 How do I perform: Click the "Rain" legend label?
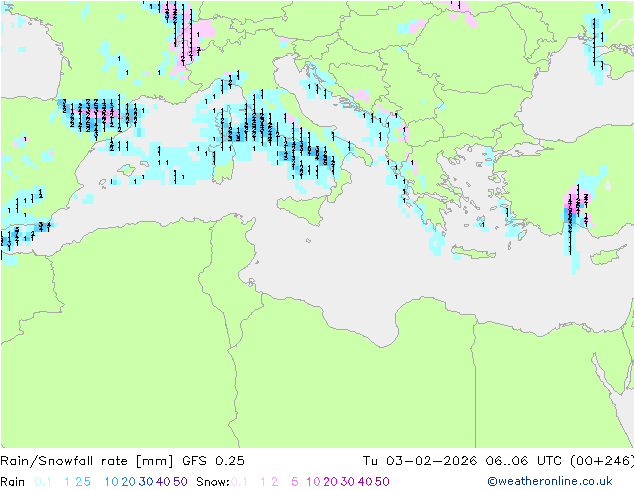pyautogui.click(x=13, y=482)
